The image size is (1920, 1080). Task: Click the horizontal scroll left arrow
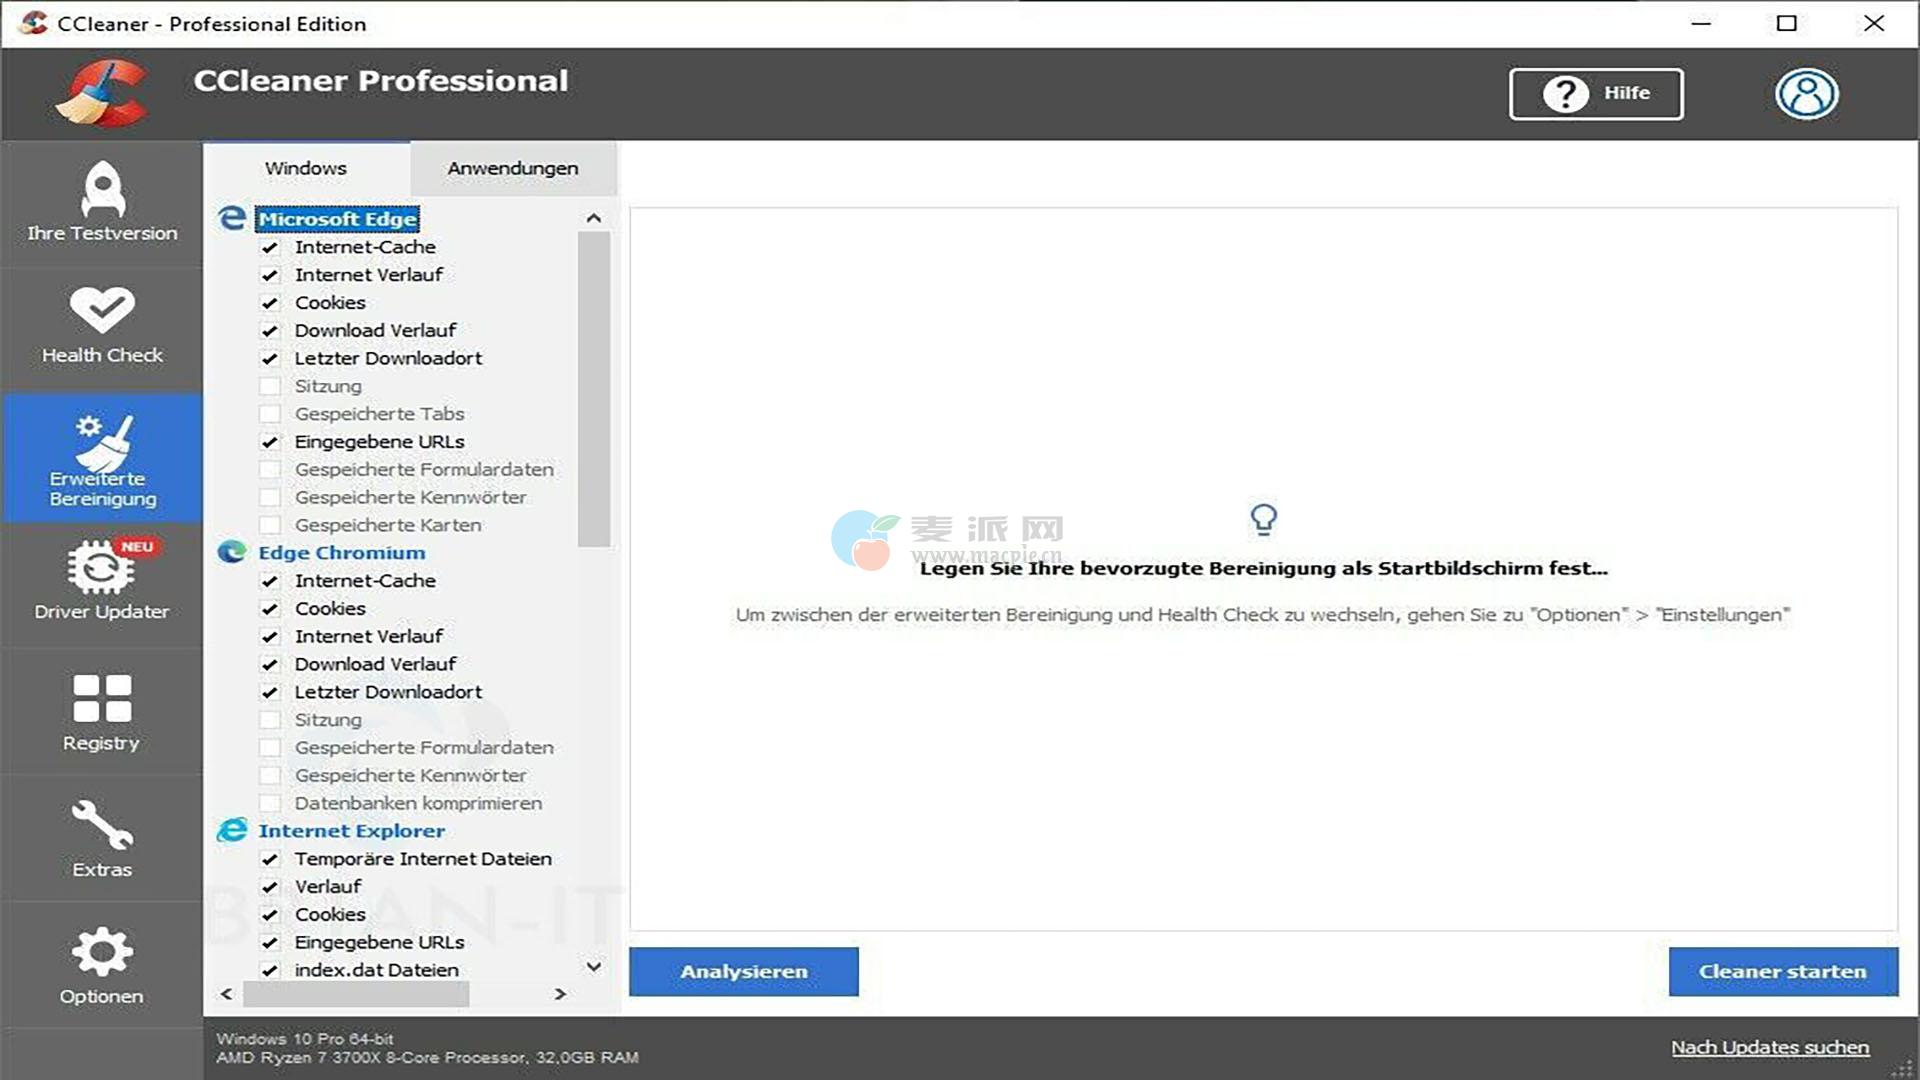(227, 993)
